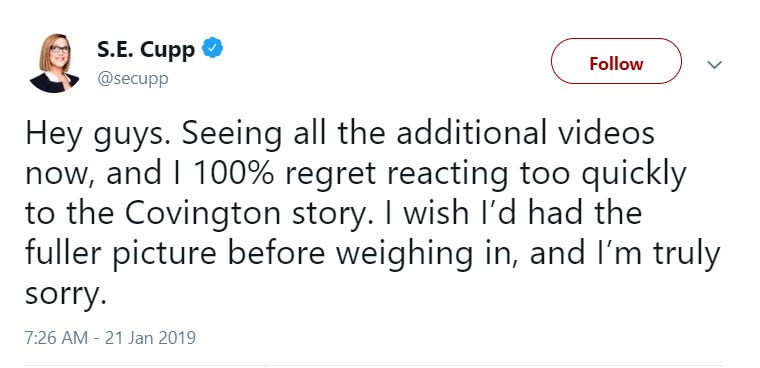Open the tweet's 7:26 AM timestamp permalink
Viewport: 760px width, 368px height.
tap(56, 337)
